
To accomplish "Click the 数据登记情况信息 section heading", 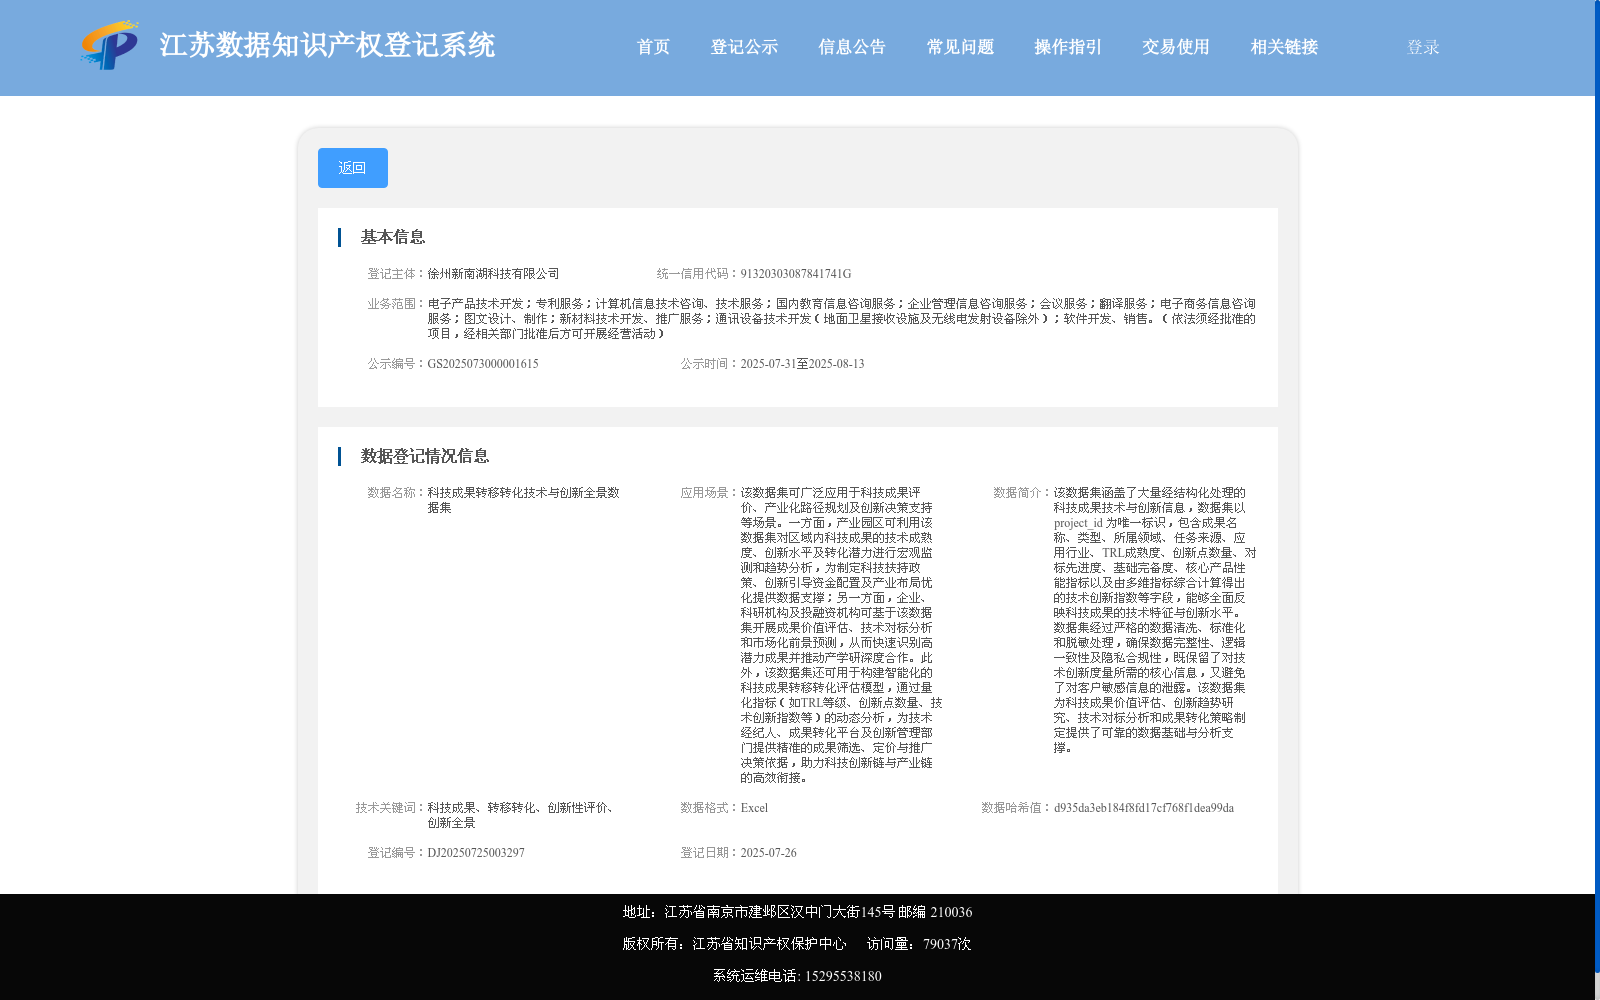I will pos(425,456).
